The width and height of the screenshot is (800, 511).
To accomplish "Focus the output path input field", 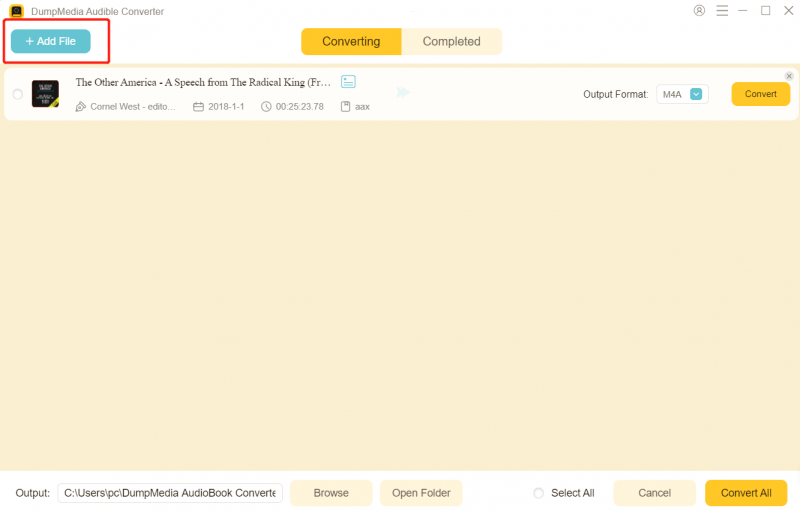I will click(170, 493).
